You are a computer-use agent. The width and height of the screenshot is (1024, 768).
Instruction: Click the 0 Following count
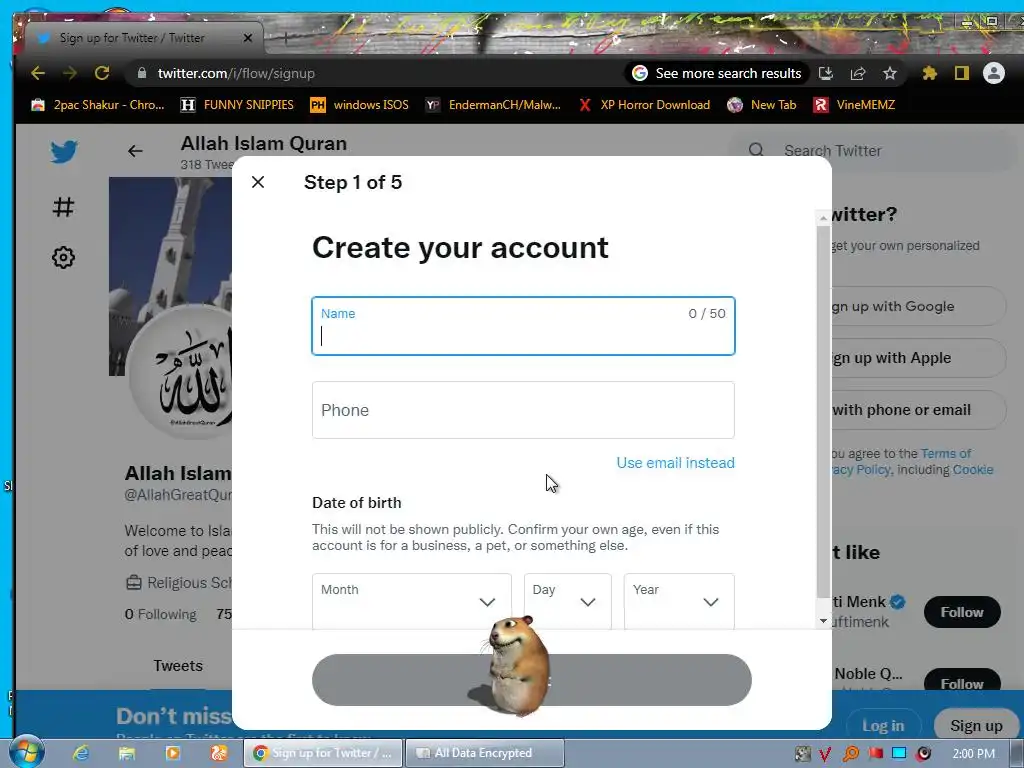(161, 615)
